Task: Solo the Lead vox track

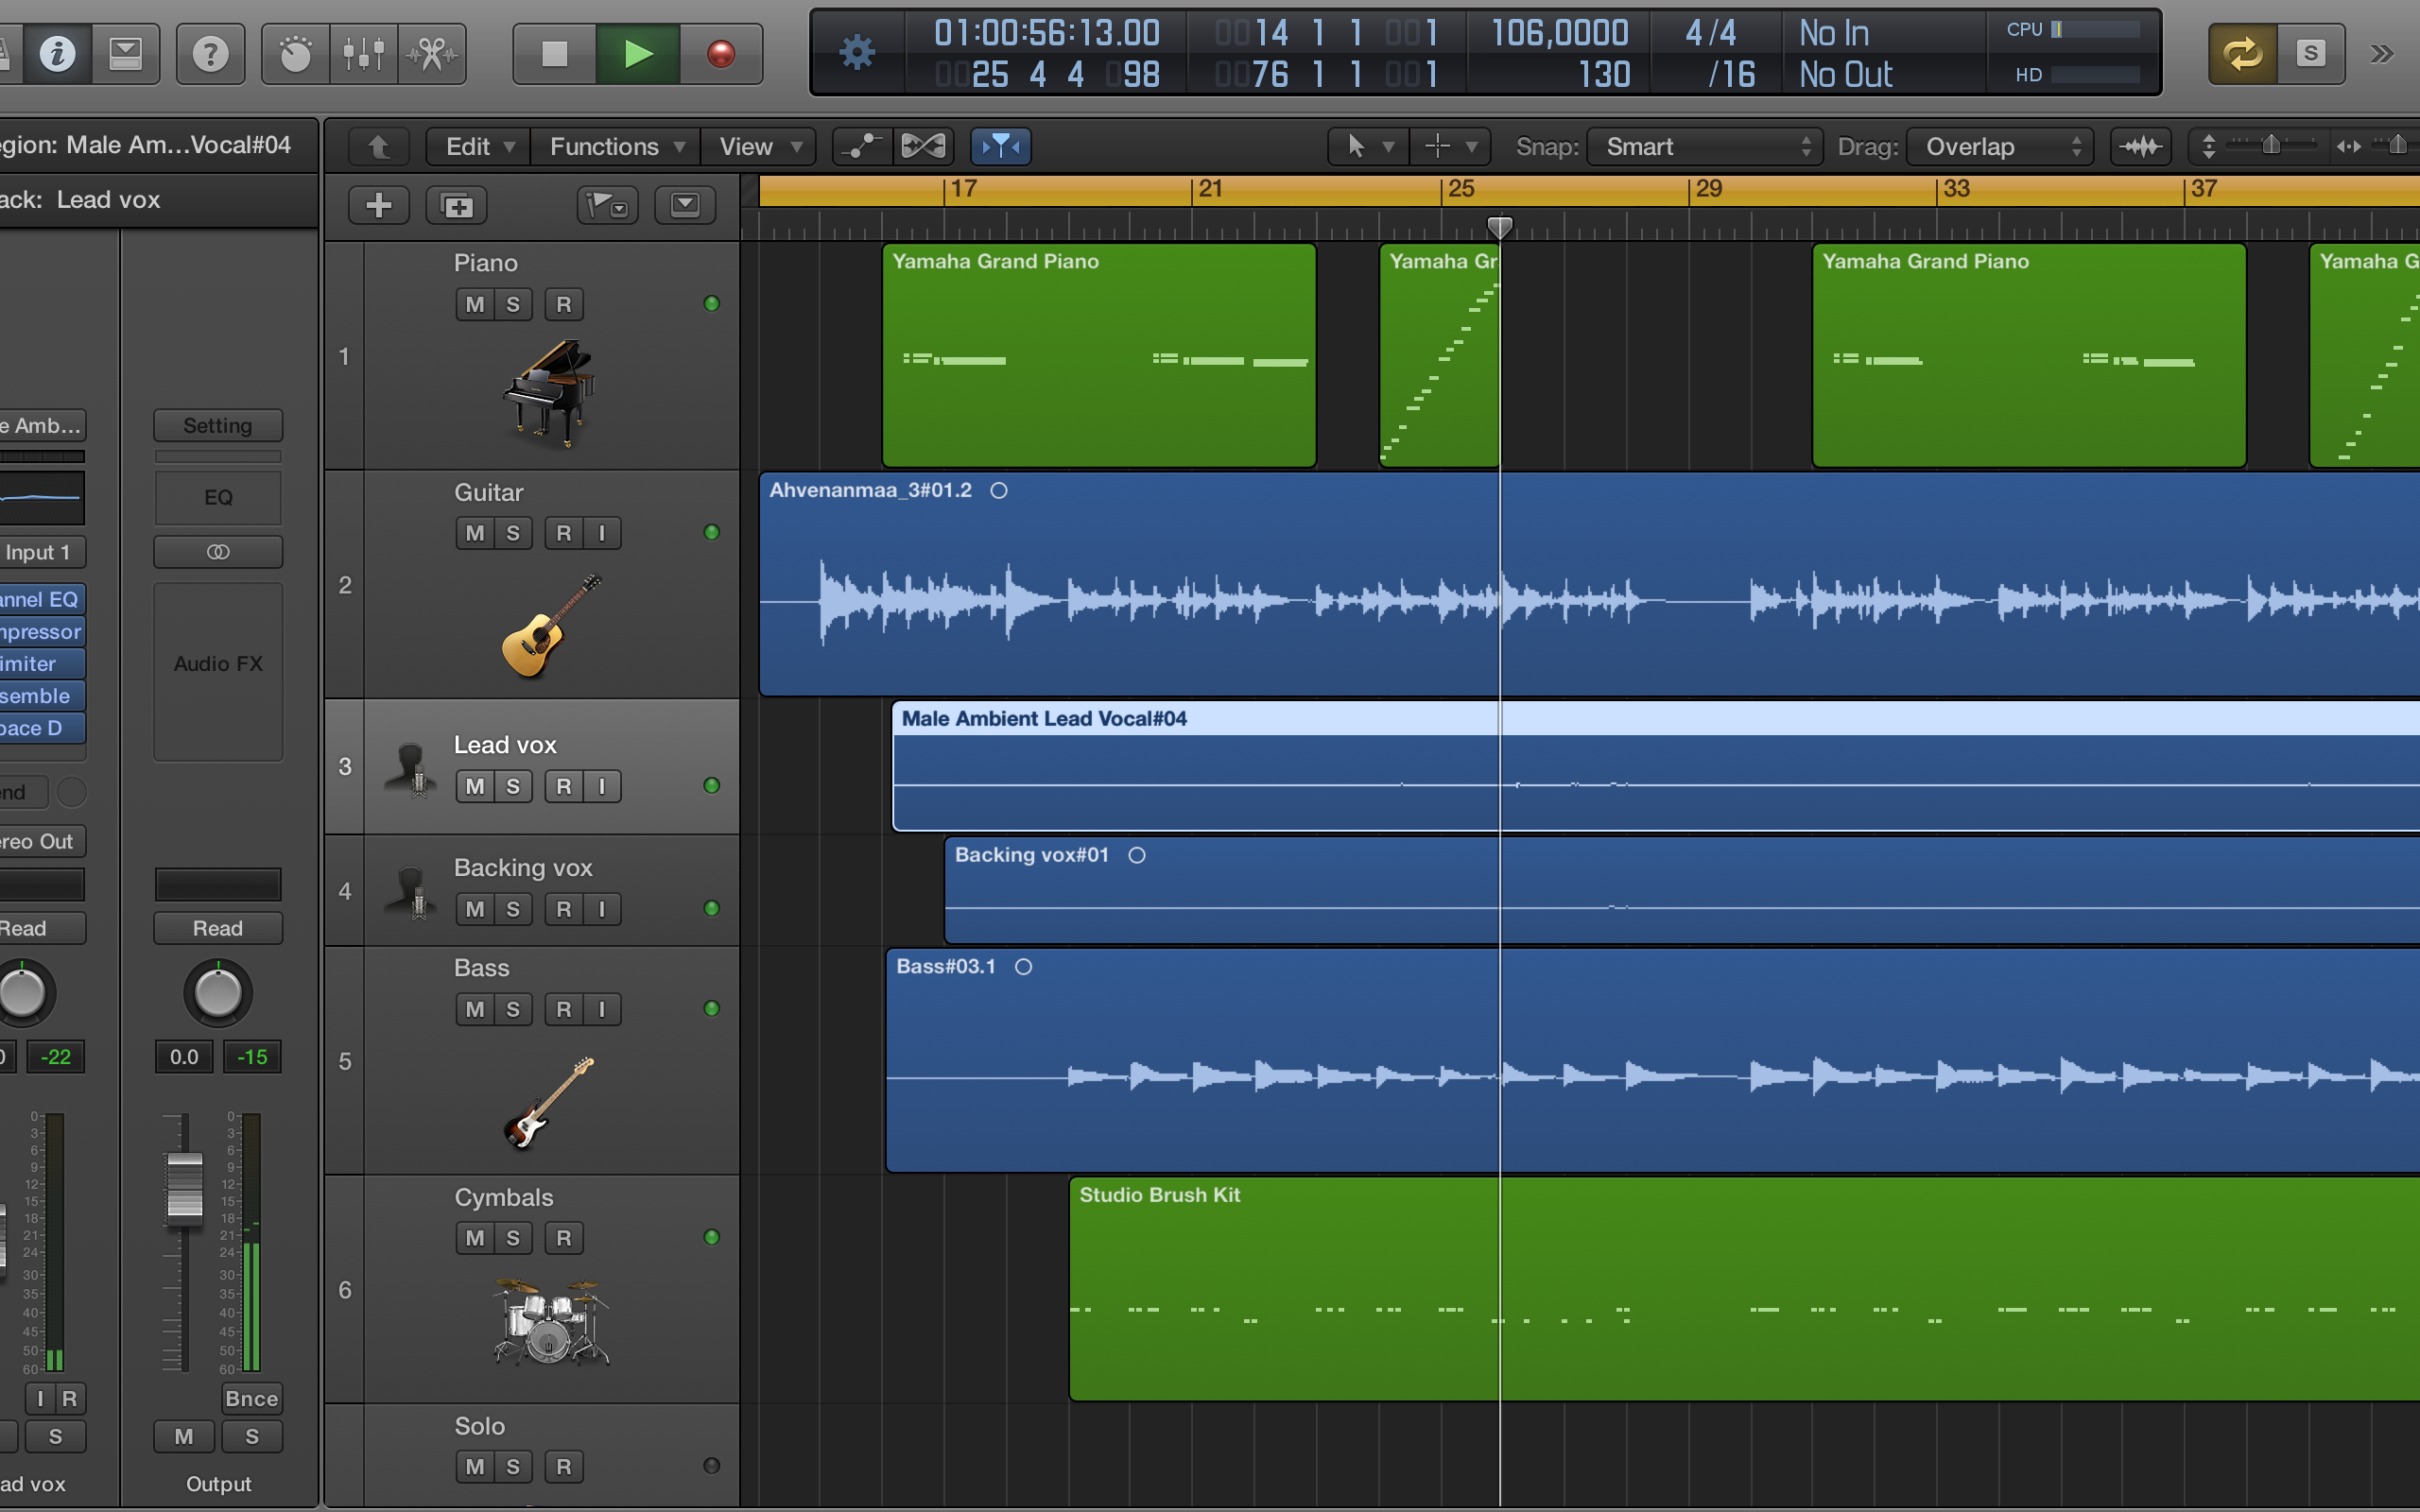Action: [513, 786]
